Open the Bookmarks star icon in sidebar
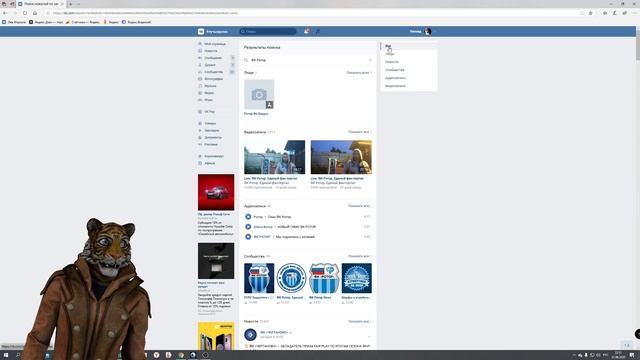Image resolution: width=640 pixels, height=360 pixels. point(200,130)
